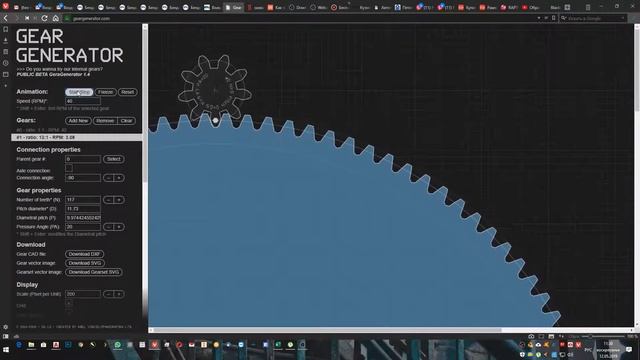Viewport: 640px width, 360px height.
Task: Open a new tab with plus icon
Action: [567, 7]
